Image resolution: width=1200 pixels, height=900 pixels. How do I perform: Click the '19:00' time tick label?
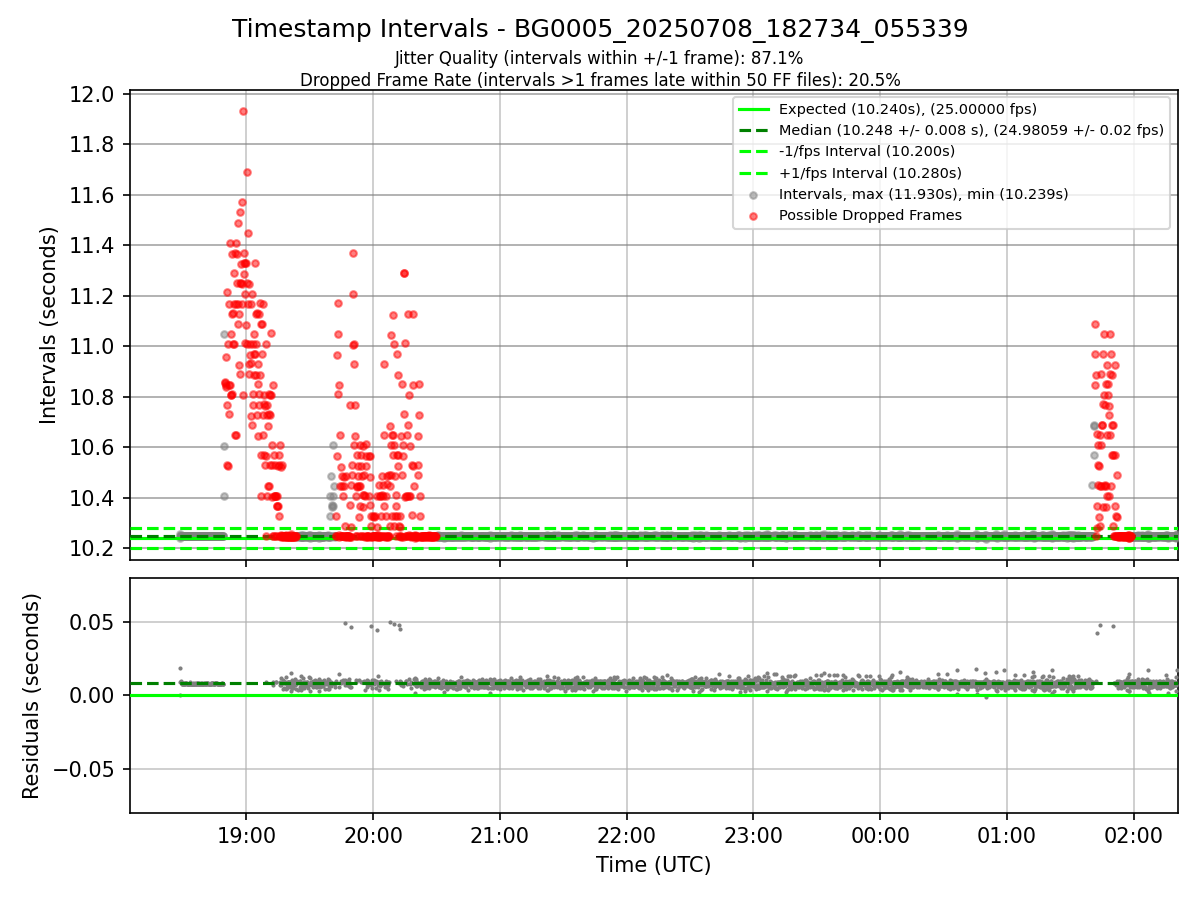coord(246,835)
